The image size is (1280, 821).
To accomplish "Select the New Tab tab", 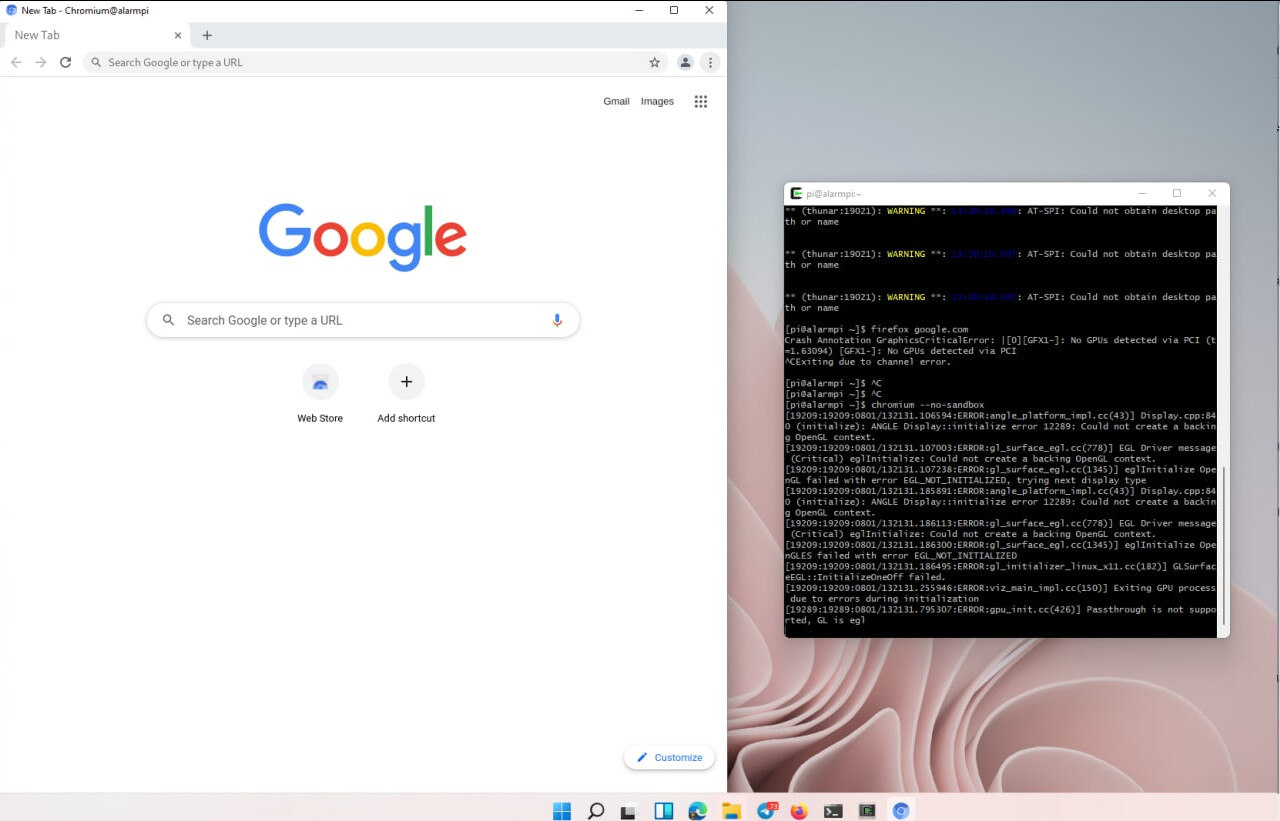I will pyautogui.click(x=97, y=35).
